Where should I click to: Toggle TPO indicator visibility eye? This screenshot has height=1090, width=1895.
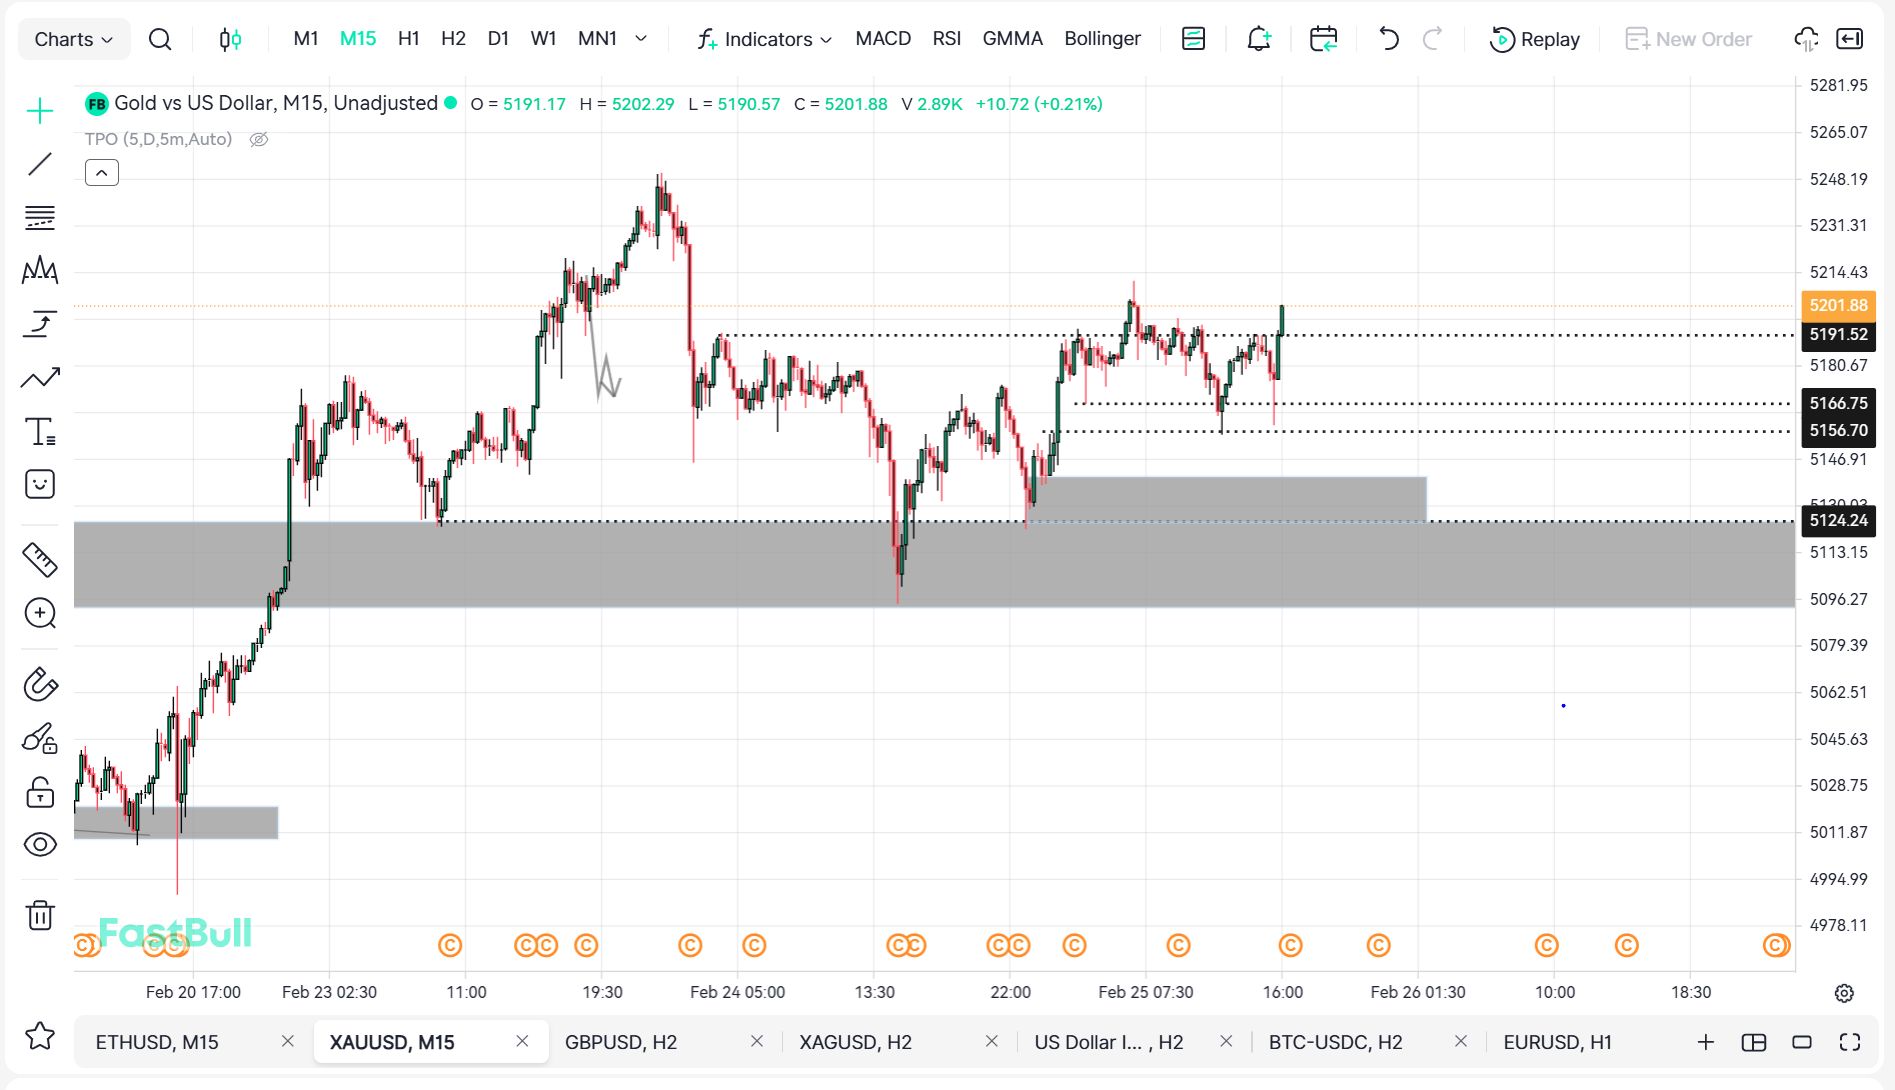259,139
